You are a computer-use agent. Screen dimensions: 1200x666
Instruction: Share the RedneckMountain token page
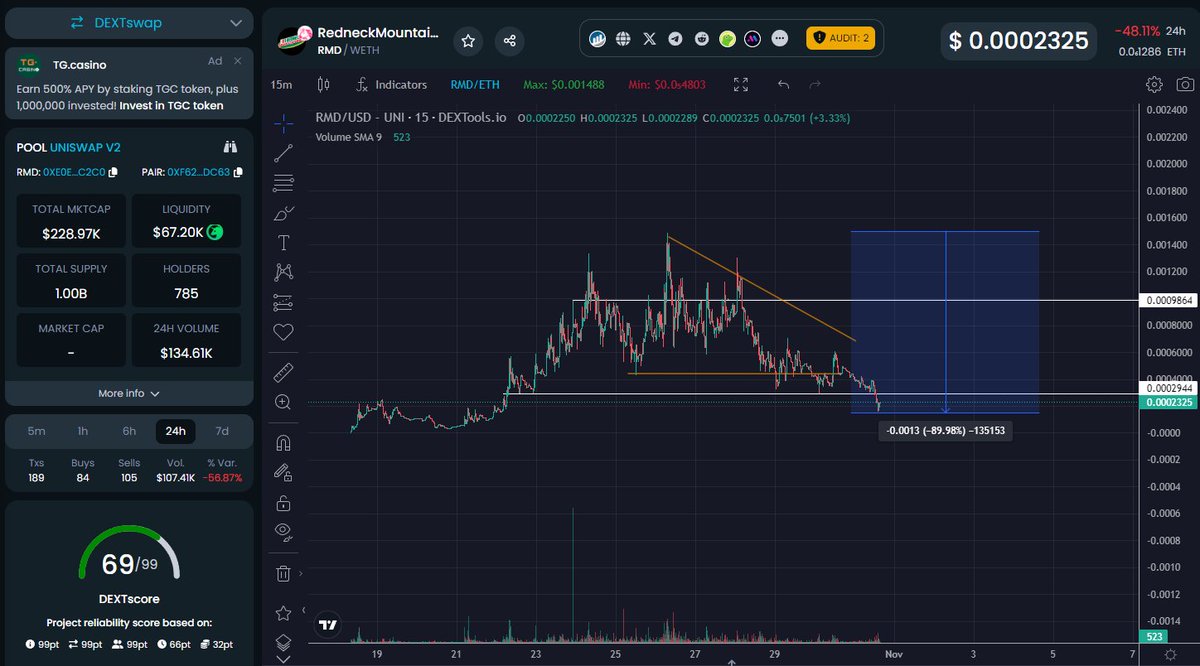[x=510, y=41]
